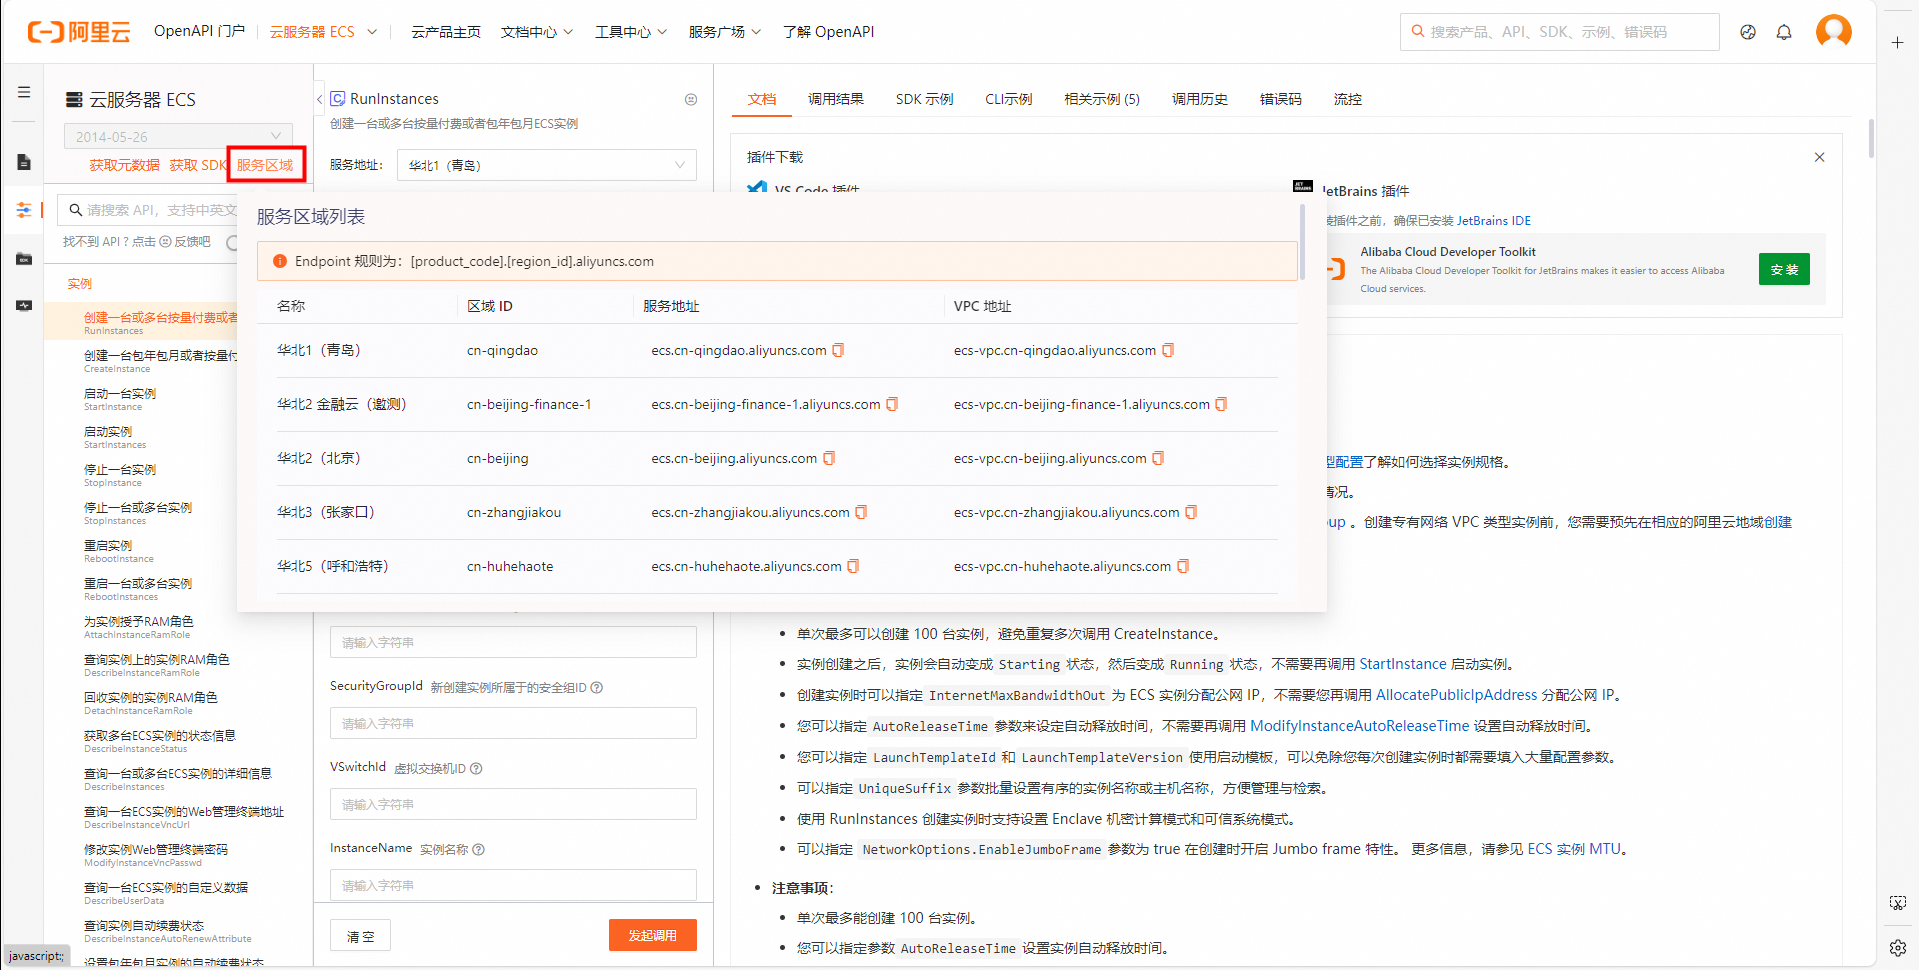Image resolution: width=1919 pixels, height=970 pixels.
Task: Switch to the SDK 示例 tab
Action: tap(924, 99)
